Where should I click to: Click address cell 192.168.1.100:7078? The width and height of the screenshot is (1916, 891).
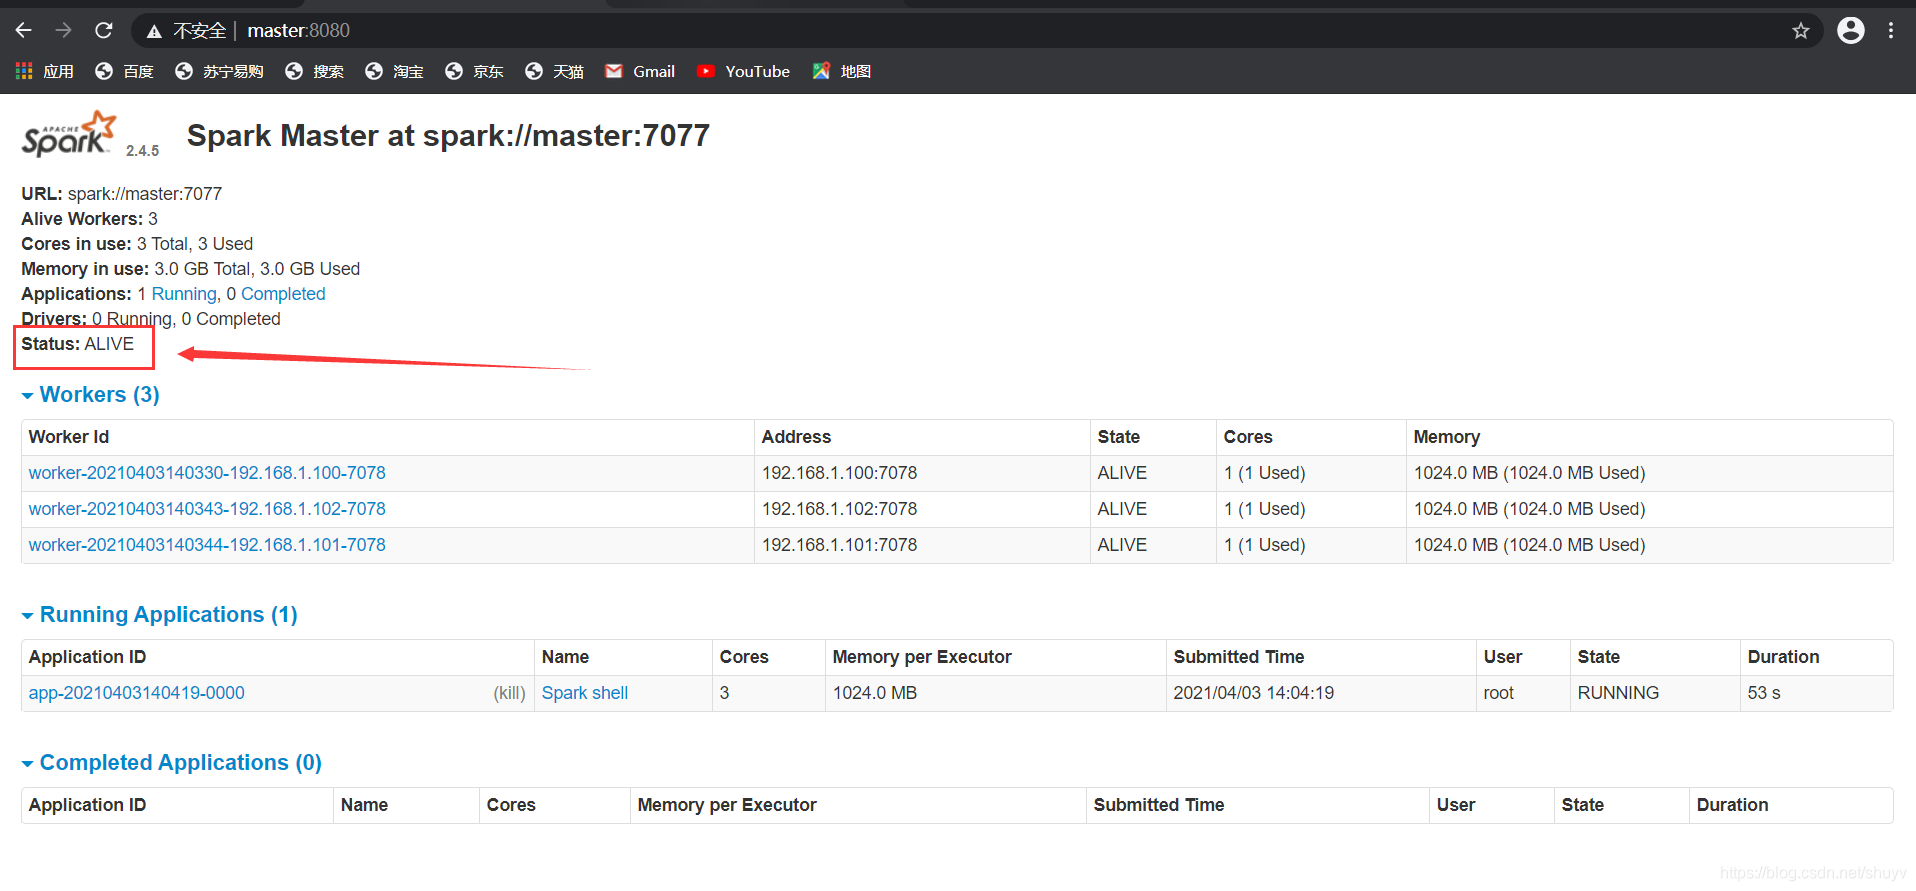[x=840, y=473]
